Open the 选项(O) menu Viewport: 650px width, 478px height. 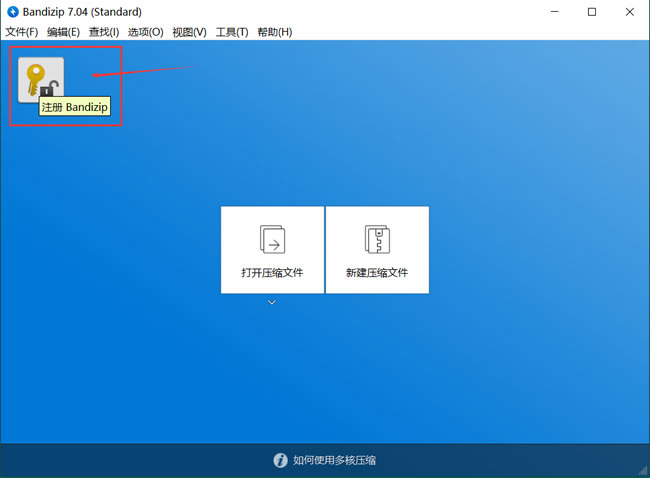tap(146, 32)
